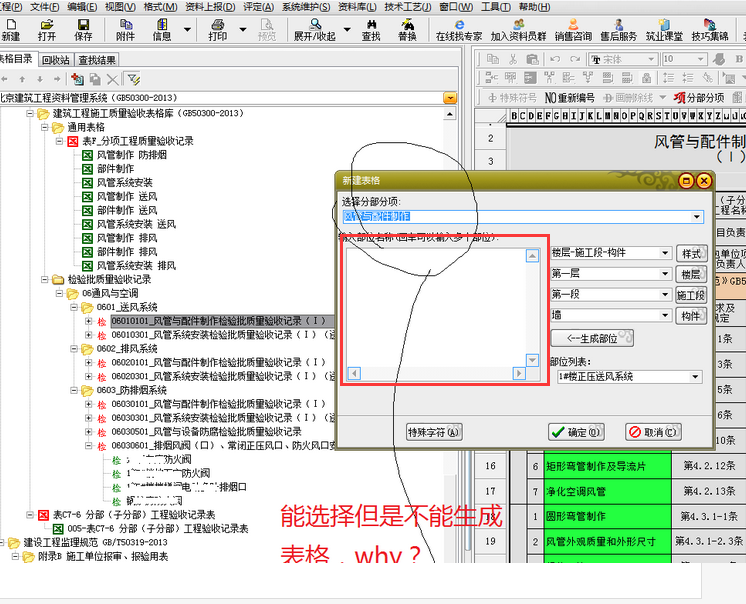This screenshot has width=746, height=604.
Task: Open the 部位列表 dropdown
Action: 696,377
